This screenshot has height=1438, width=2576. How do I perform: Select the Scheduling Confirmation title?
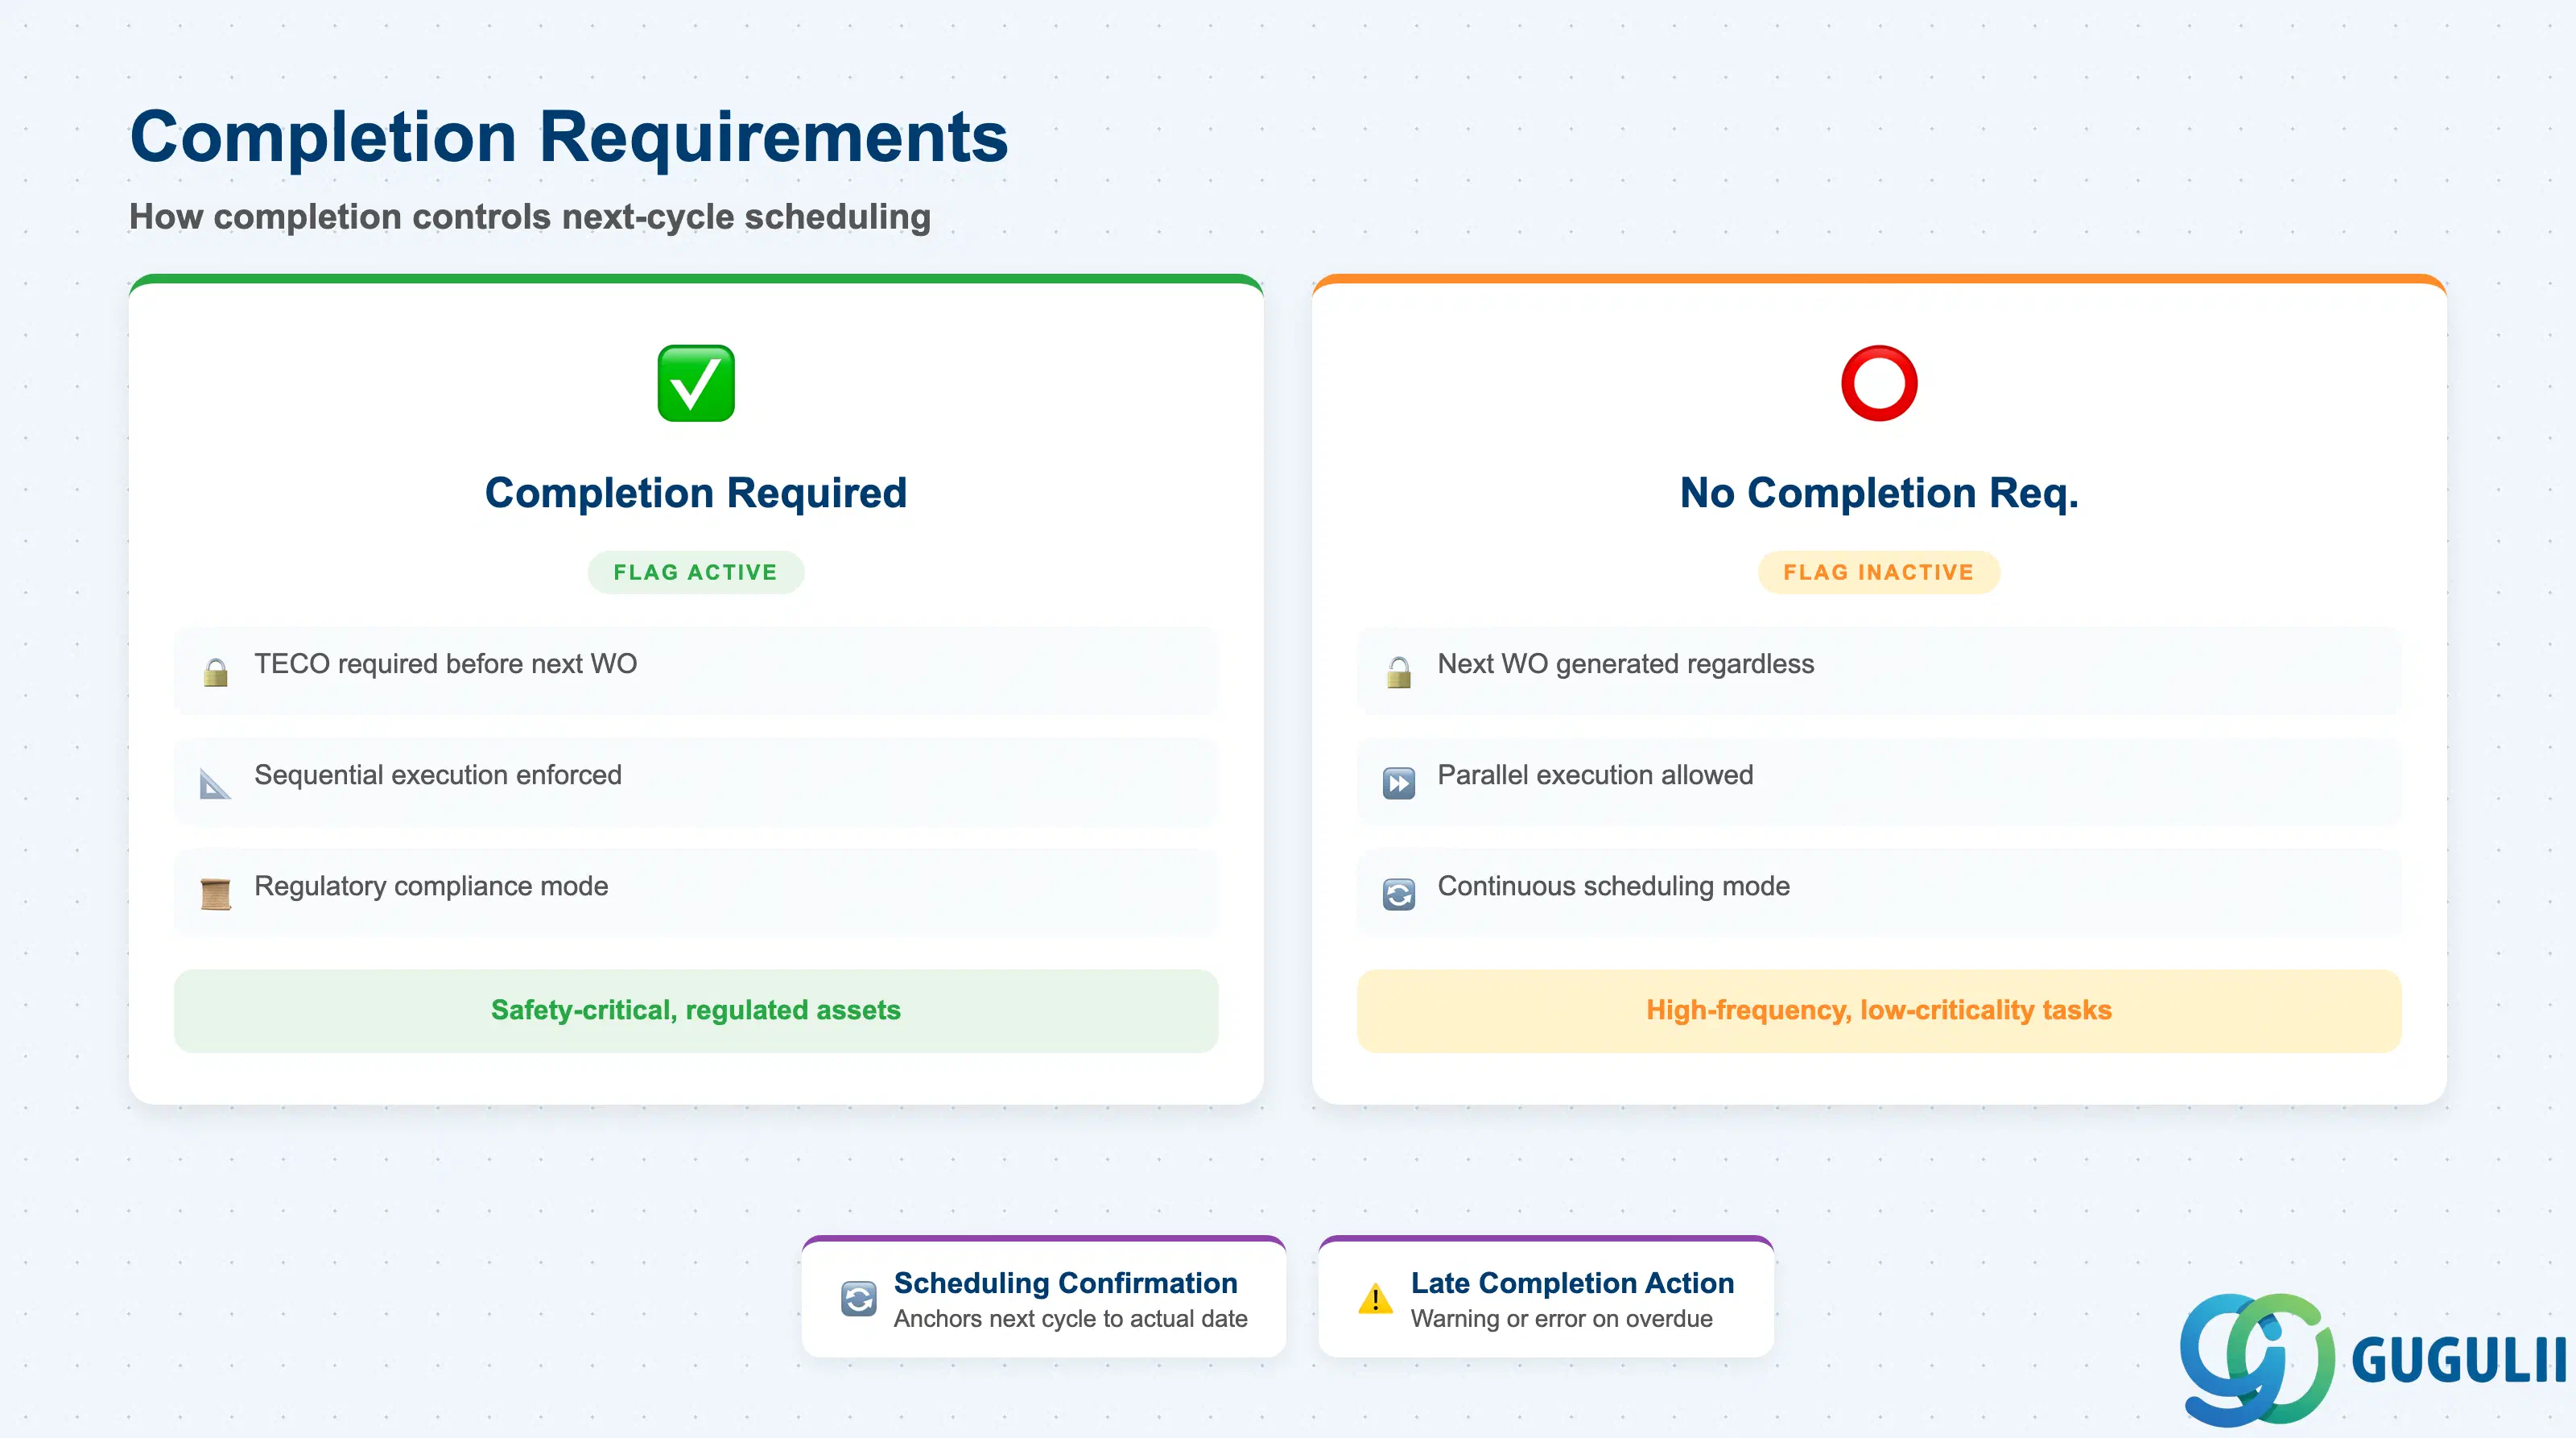point(1065,1283)
